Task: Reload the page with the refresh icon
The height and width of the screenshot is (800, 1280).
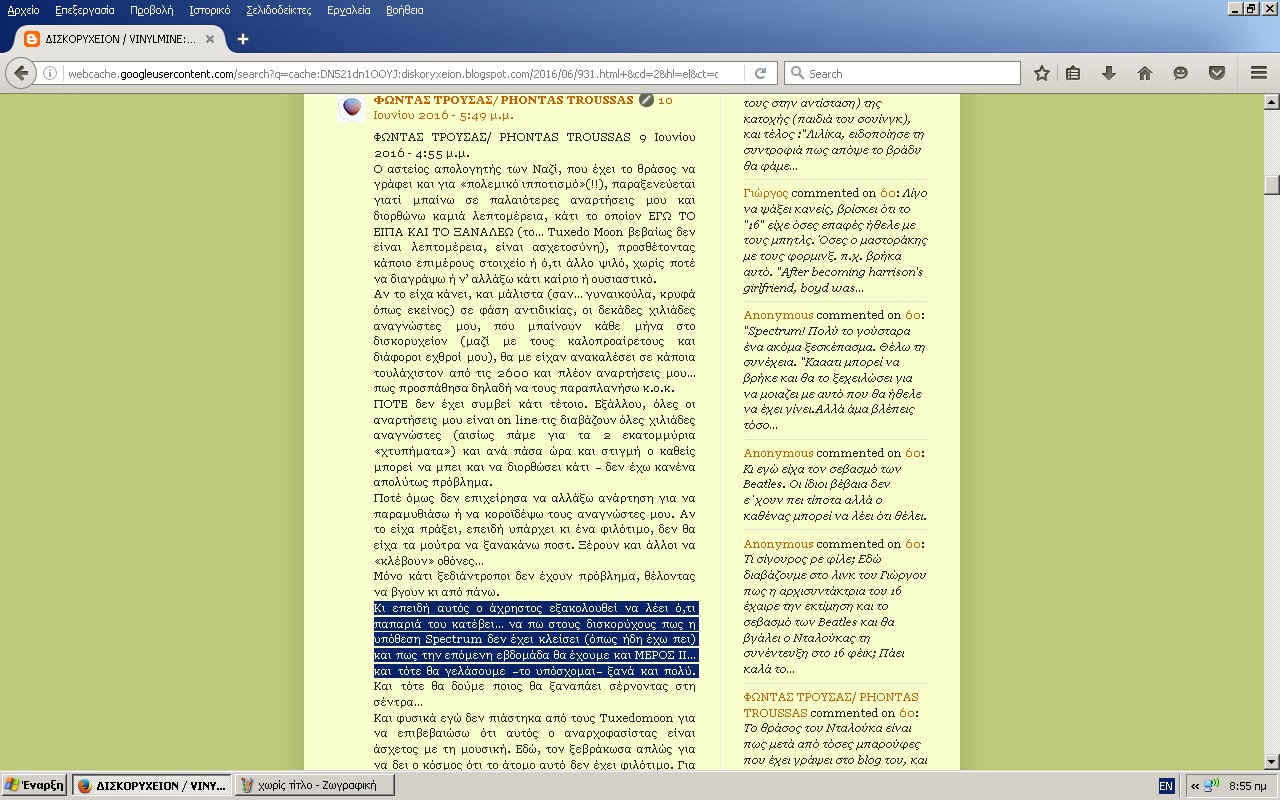Action: click(x=760, y=73)
